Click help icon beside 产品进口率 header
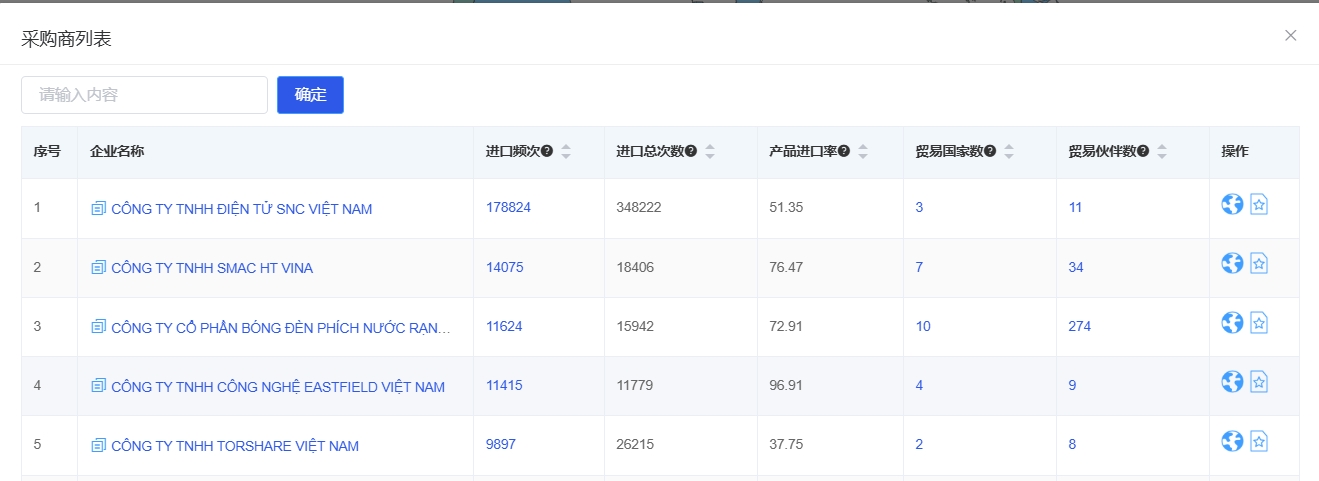1319x481 pixels. tap(844, 152)
